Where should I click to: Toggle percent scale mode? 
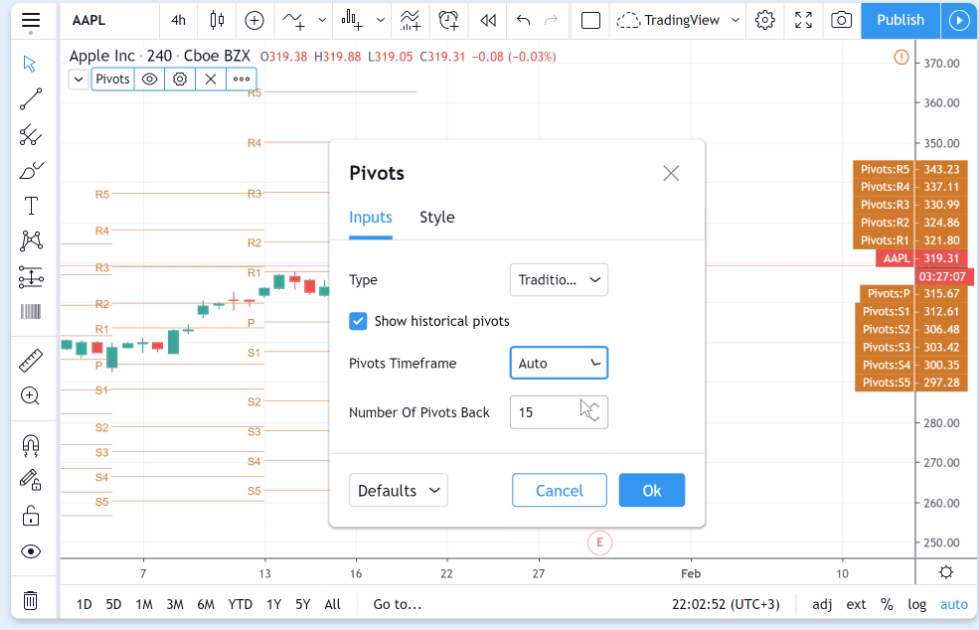coord(887,604)
